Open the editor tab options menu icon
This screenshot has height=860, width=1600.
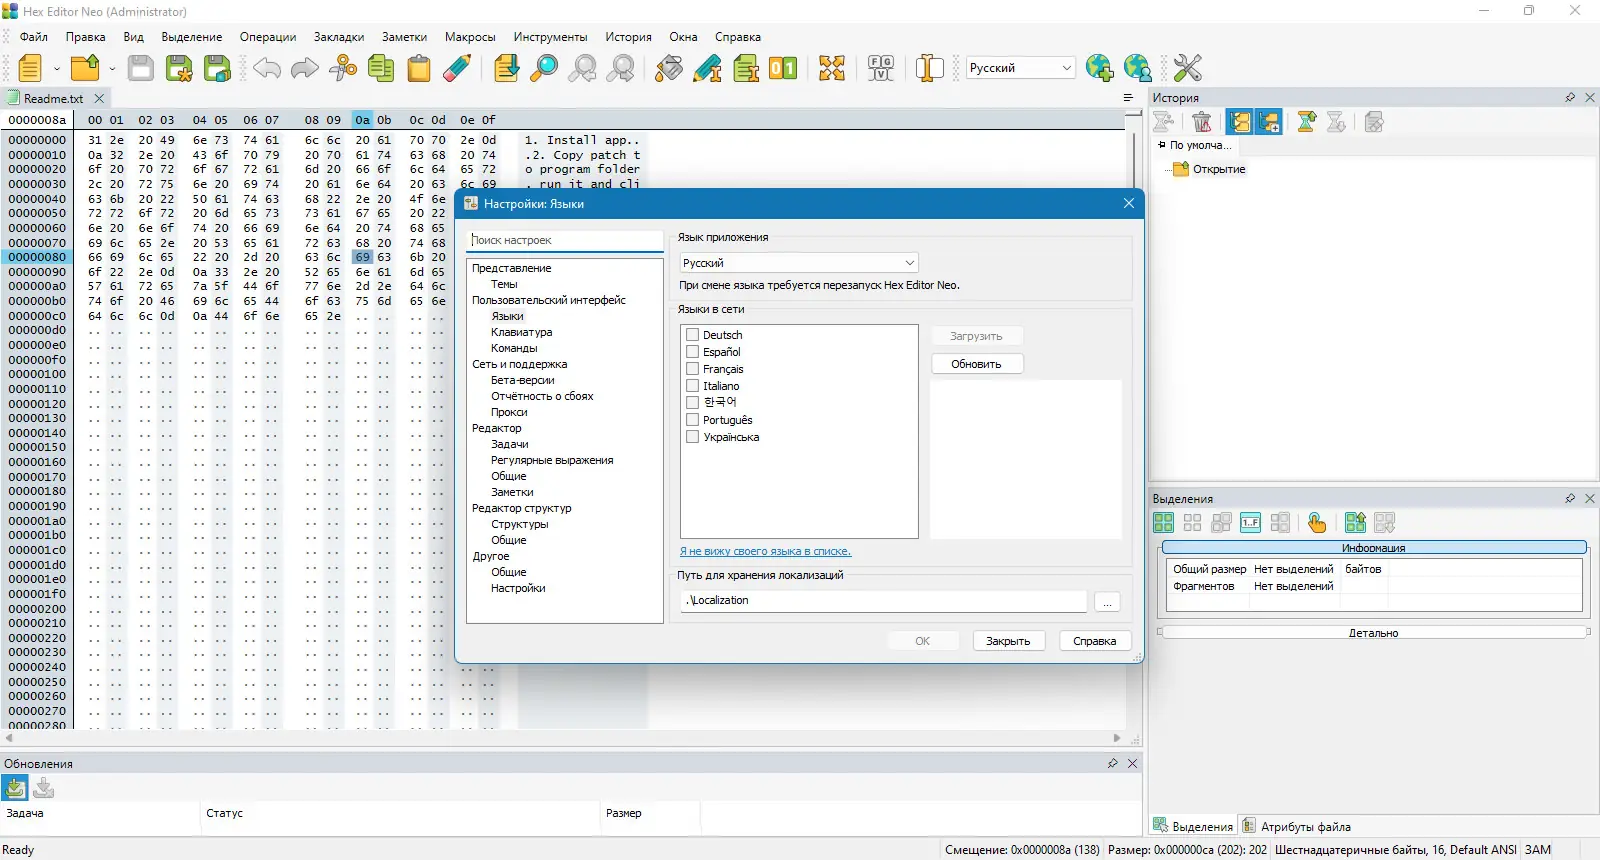1128,97
